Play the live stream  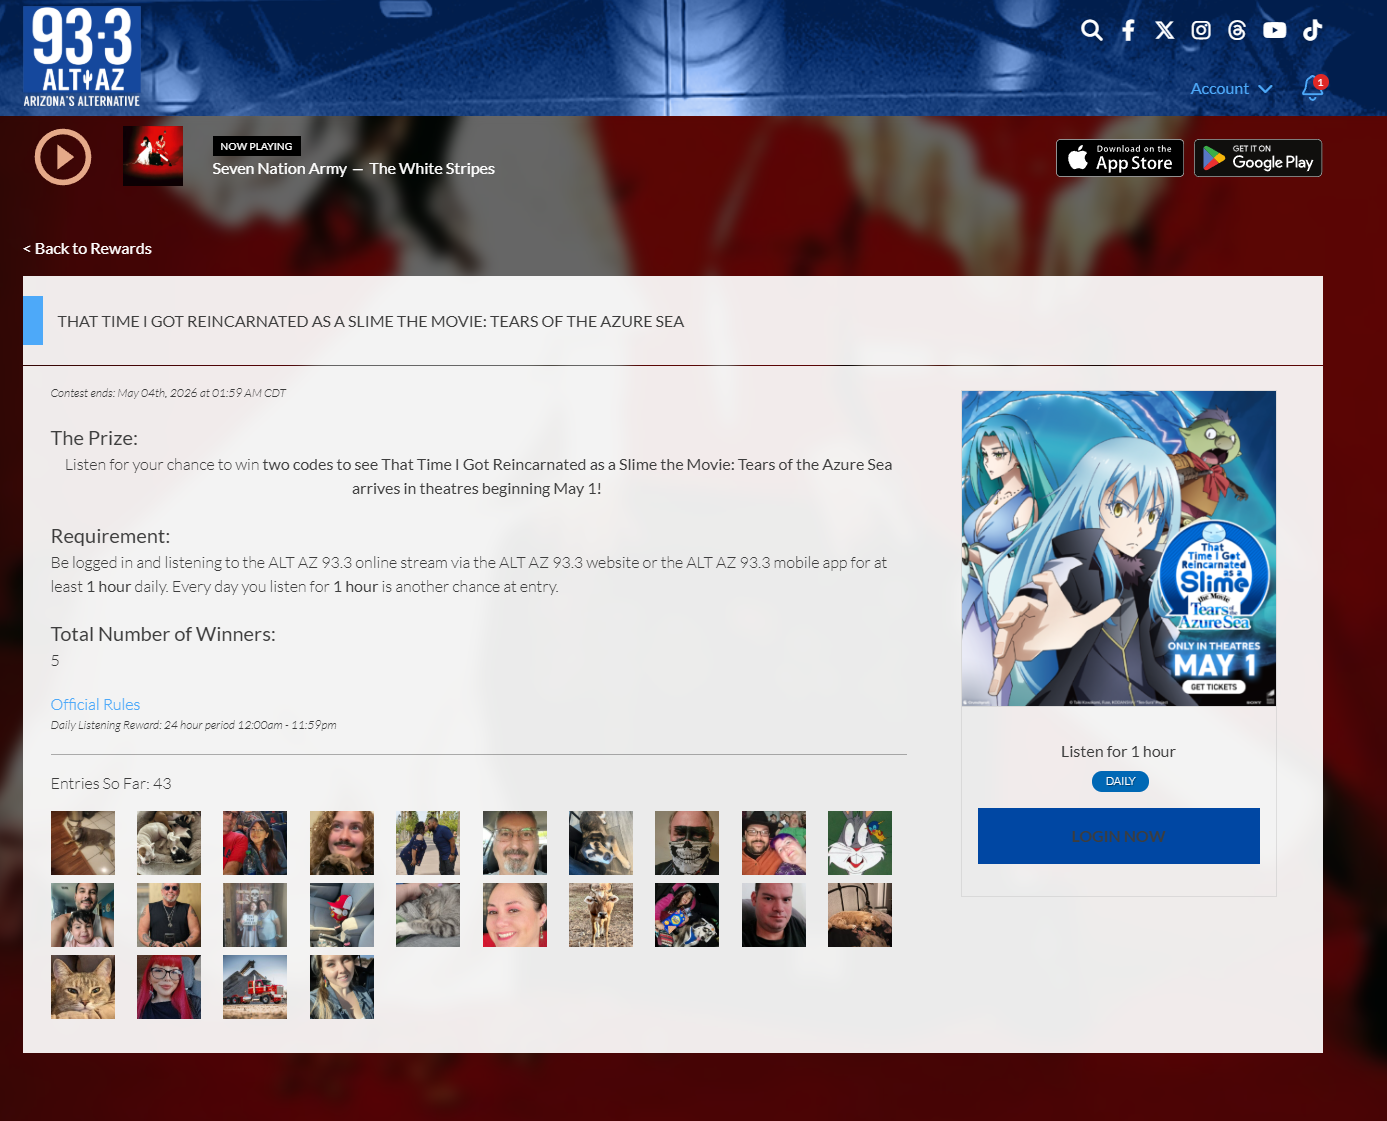click(63, 157)
